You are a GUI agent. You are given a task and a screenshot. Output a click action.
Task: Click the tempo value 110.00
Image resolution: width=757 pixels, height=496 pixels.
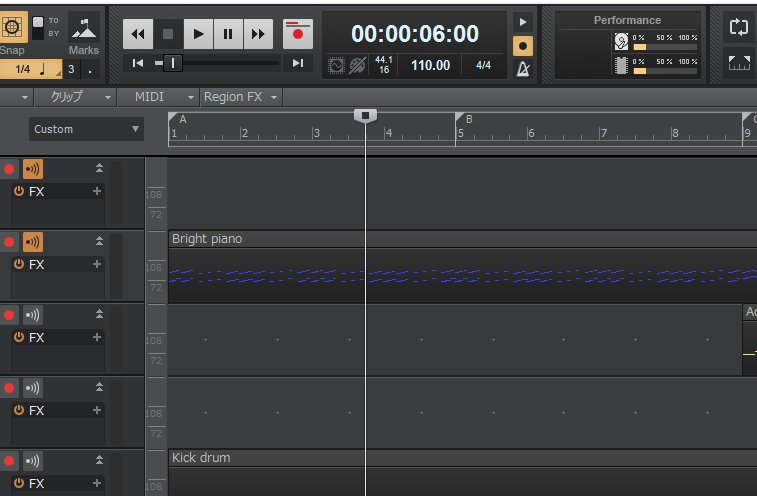point(430,65)
